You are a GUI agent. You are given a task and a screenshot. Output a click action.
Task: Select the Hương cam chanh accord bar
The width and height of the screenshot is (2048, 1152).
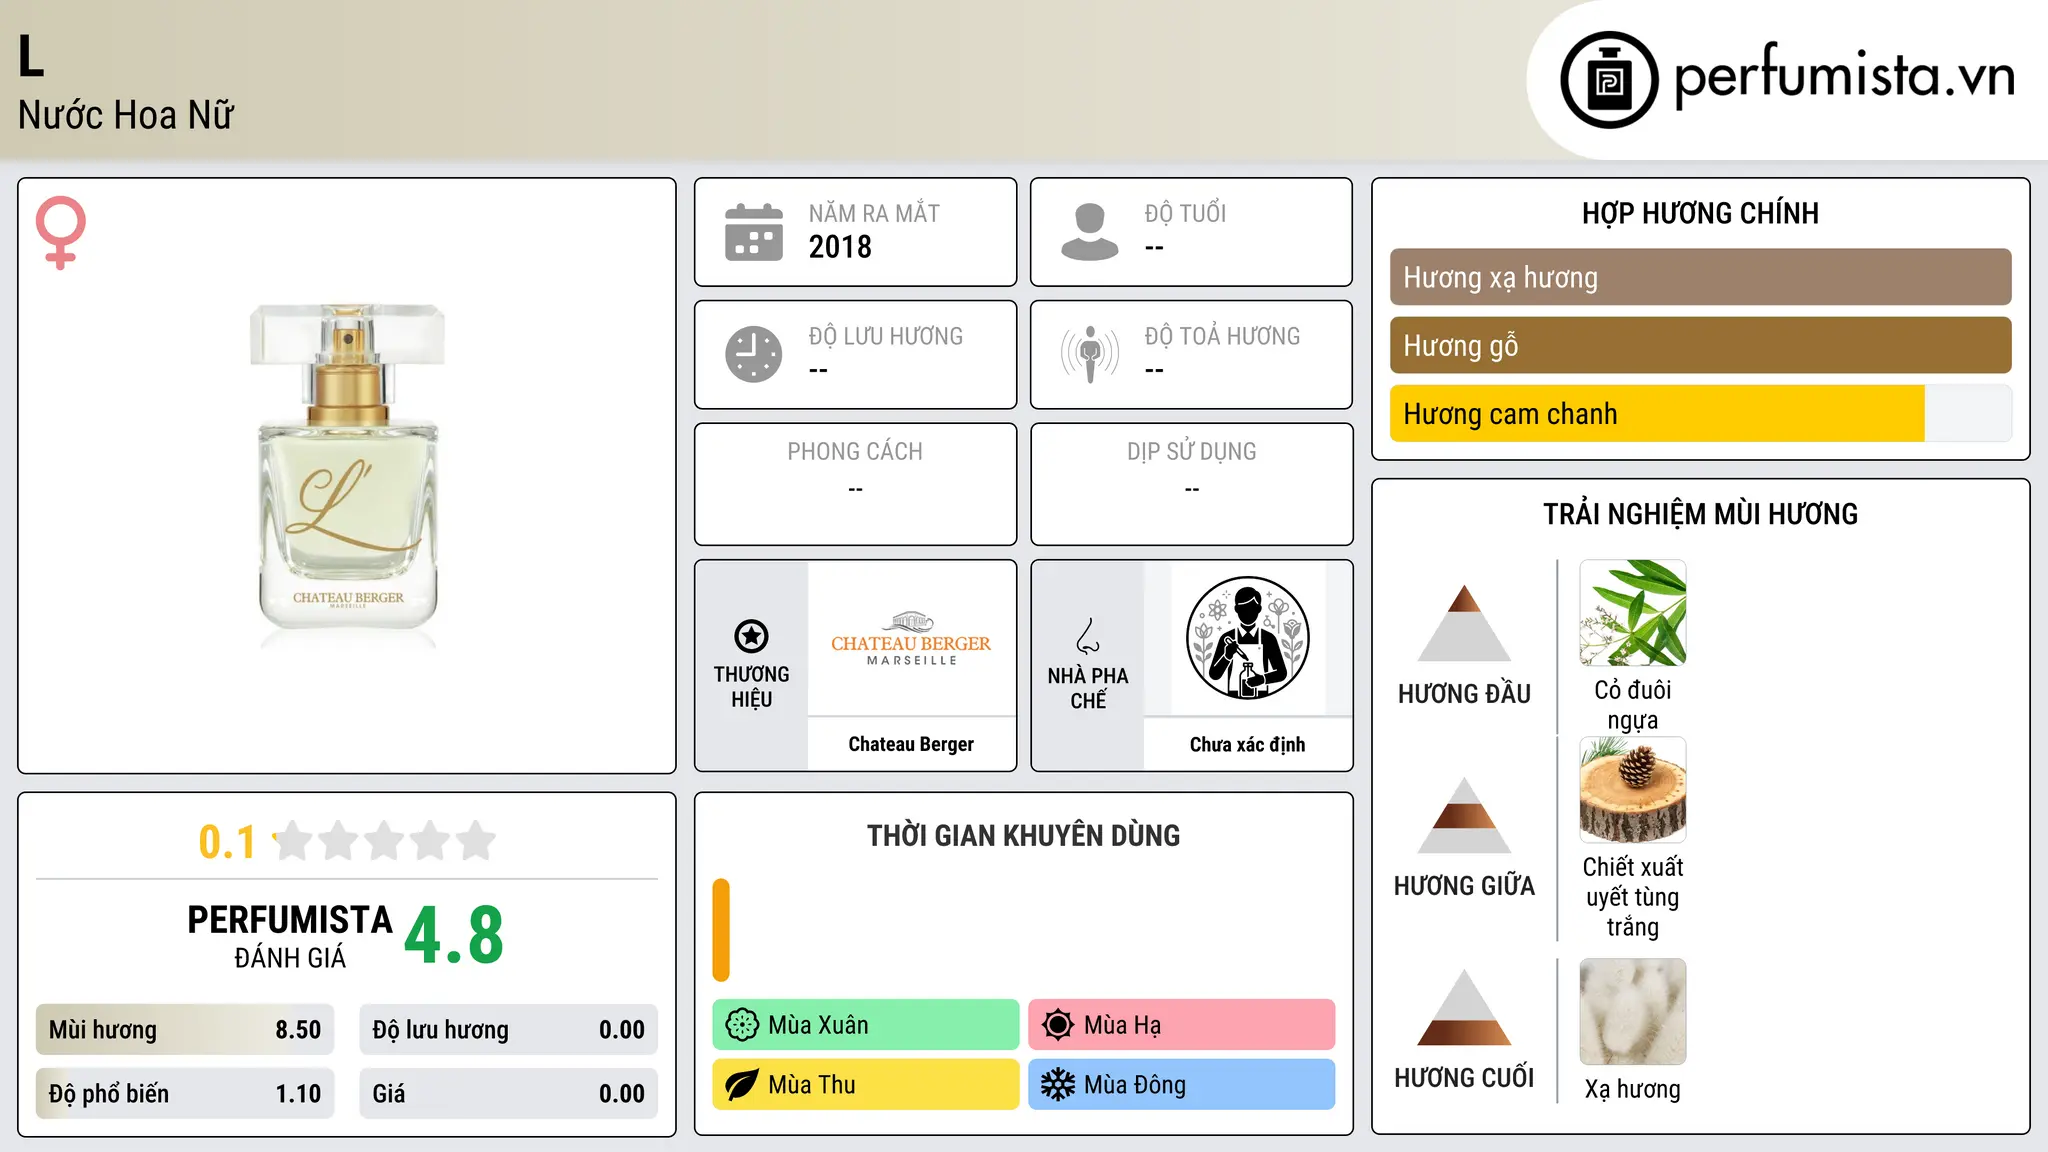1700,413
